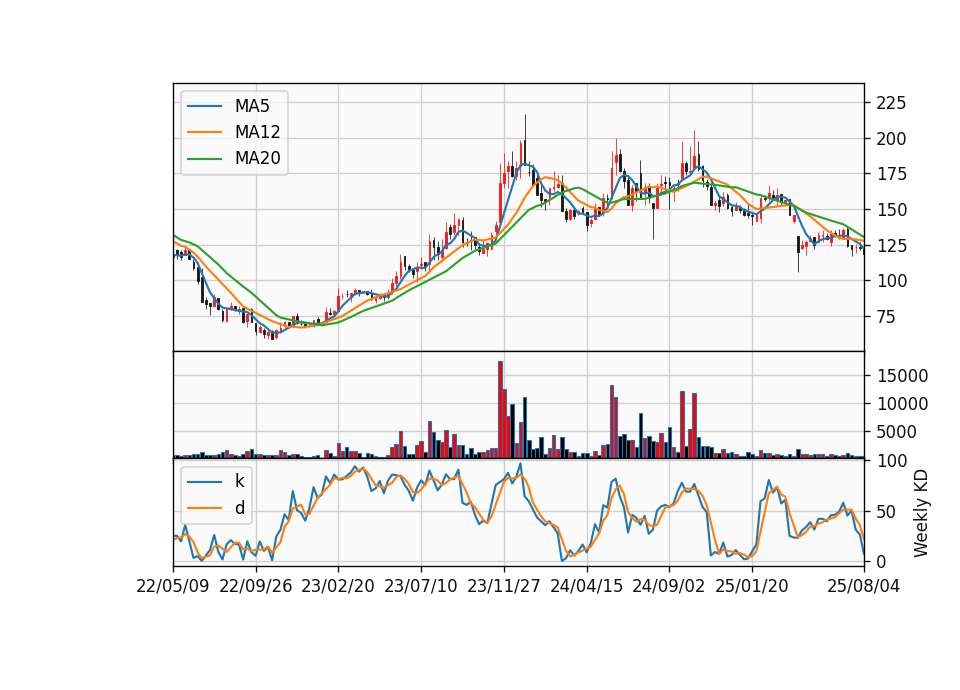Click the 5000 volume axis label
The image size is (960, 690).
point(896,432)
